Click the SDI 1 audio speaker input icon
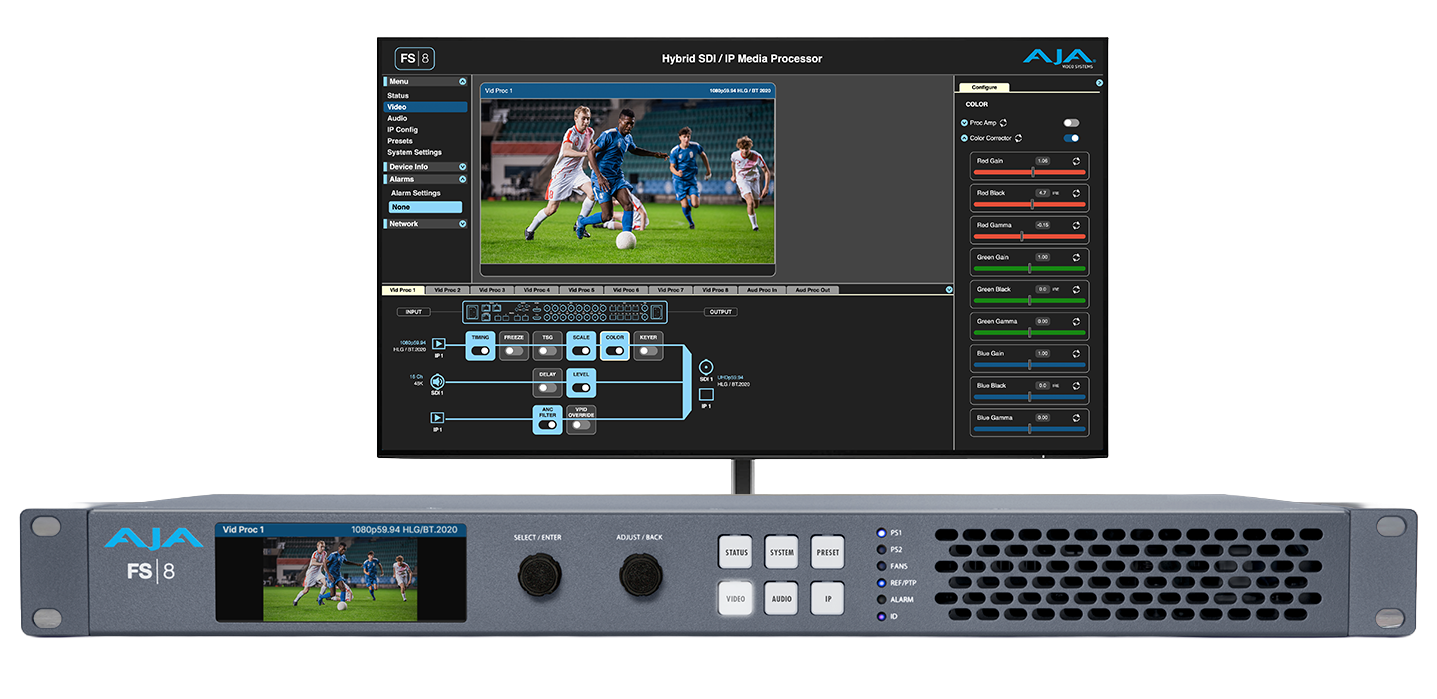 438,381
